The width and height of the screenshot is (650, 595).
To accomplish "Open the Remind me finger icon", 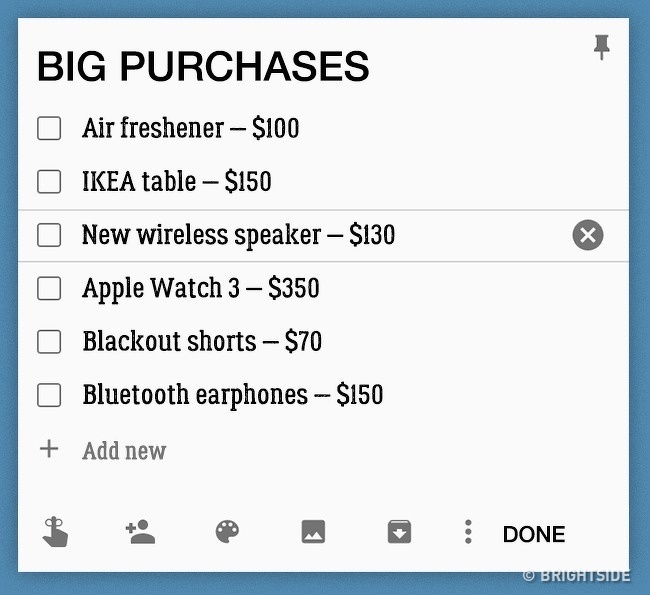I will tap(55, 532).
